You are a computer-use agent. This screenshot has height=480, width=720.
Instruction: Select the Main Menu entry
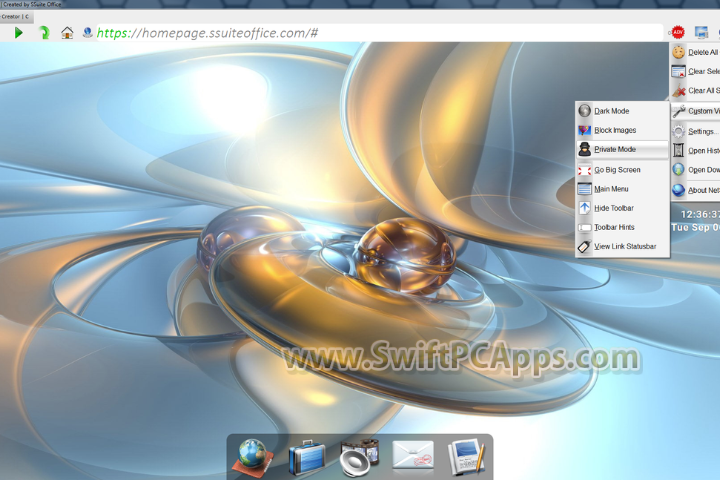[622, 189]
